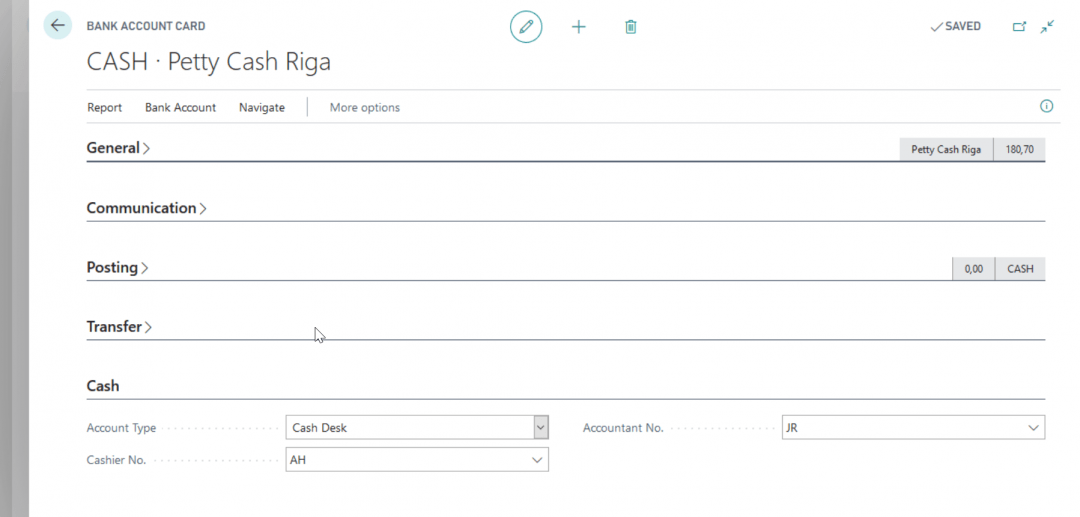Click the collapse page arrows icon

click(1047, 27)
